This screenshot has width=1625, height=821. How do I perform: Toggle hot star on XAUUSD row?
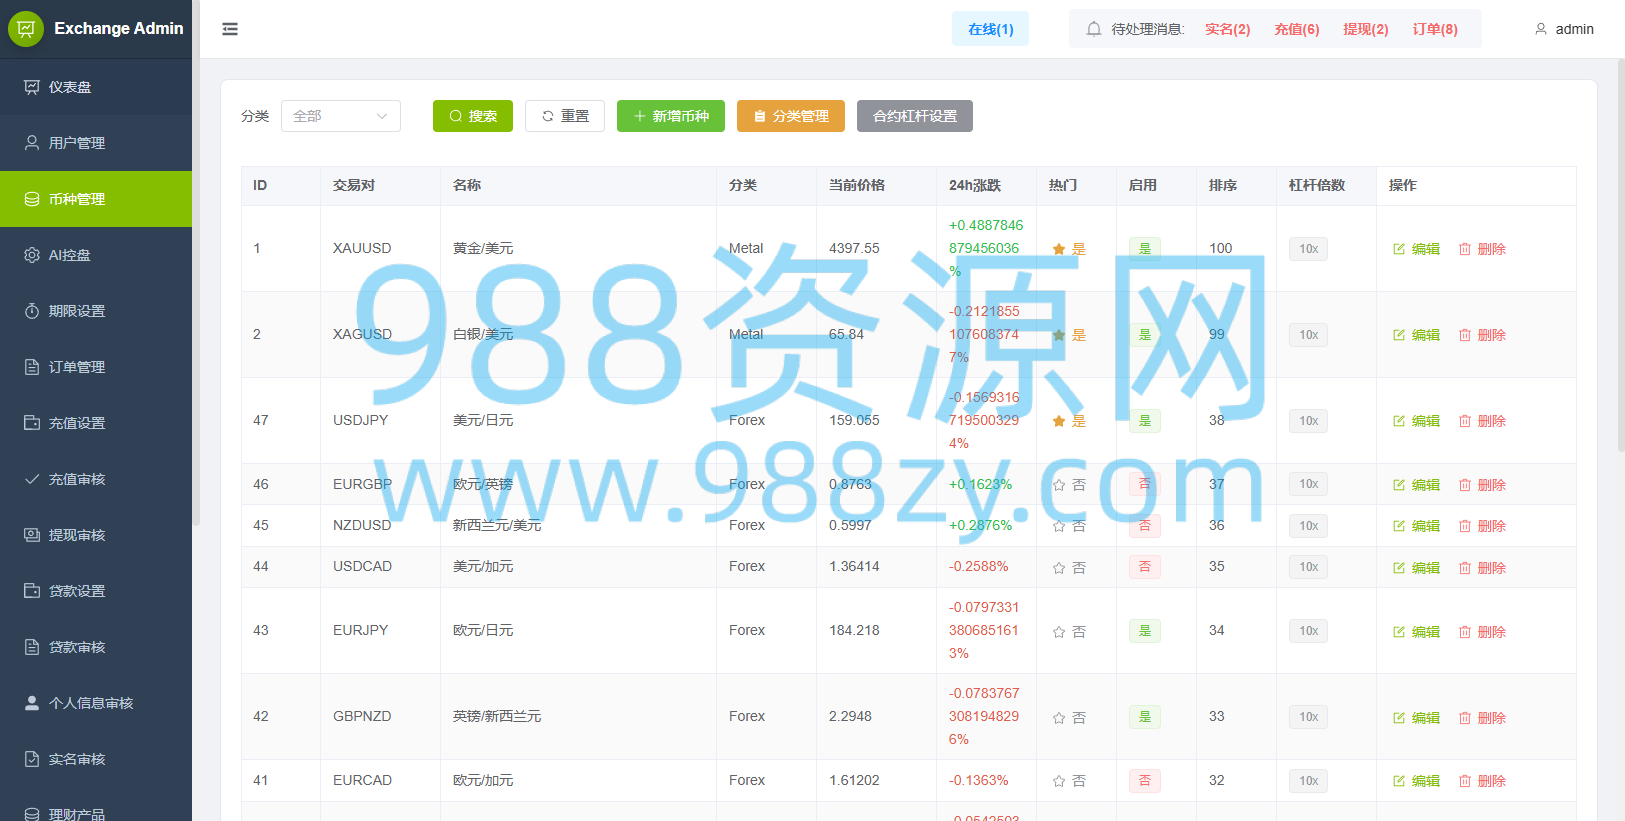coord(1059,249)
